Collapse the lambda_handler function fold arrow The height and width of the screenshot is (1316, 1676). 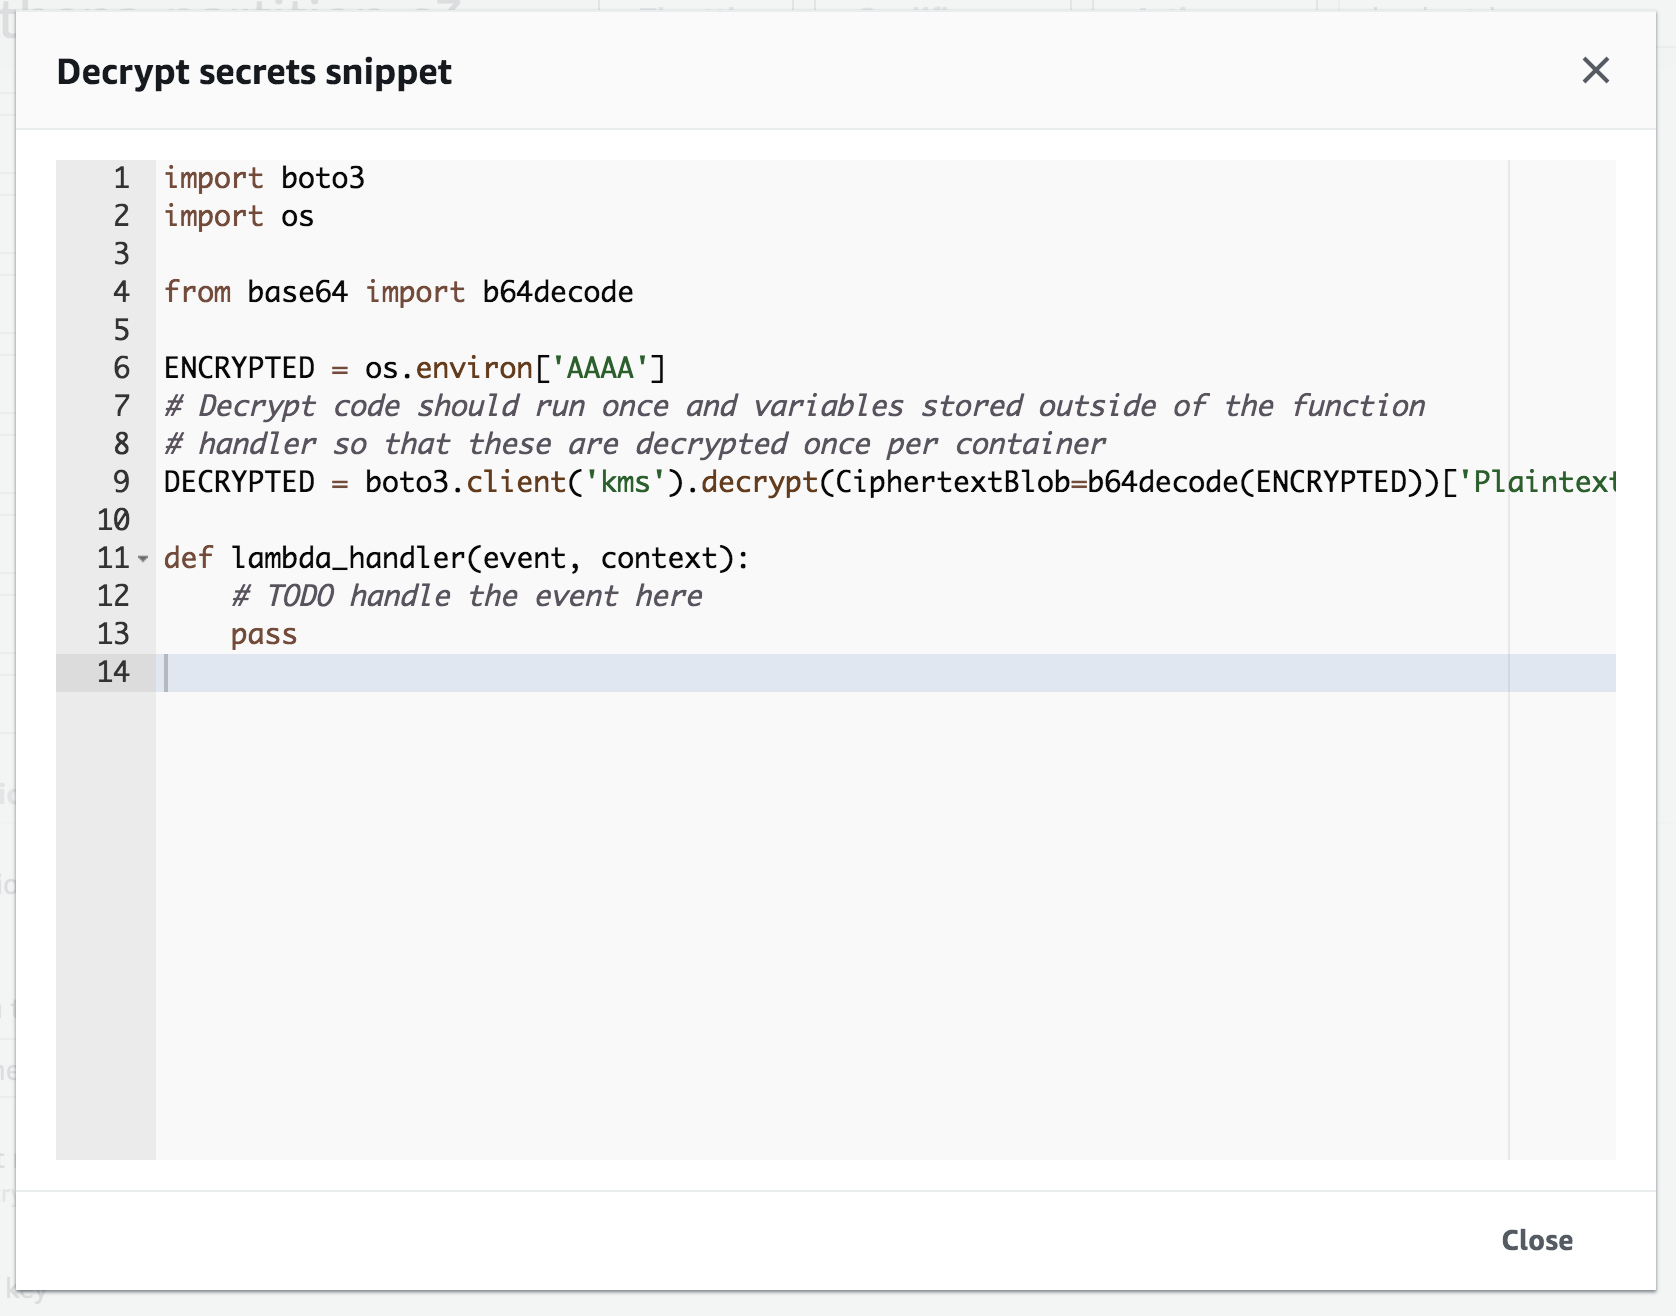click(143, 559)
